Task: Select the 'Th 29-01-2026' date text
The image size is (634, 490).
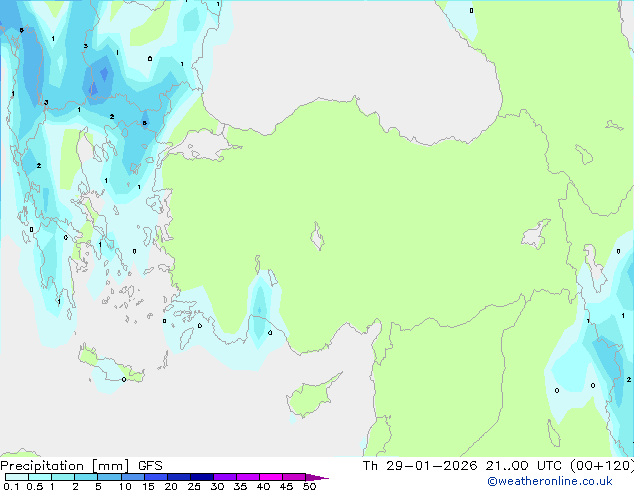Action: click(x=420, y=466)
